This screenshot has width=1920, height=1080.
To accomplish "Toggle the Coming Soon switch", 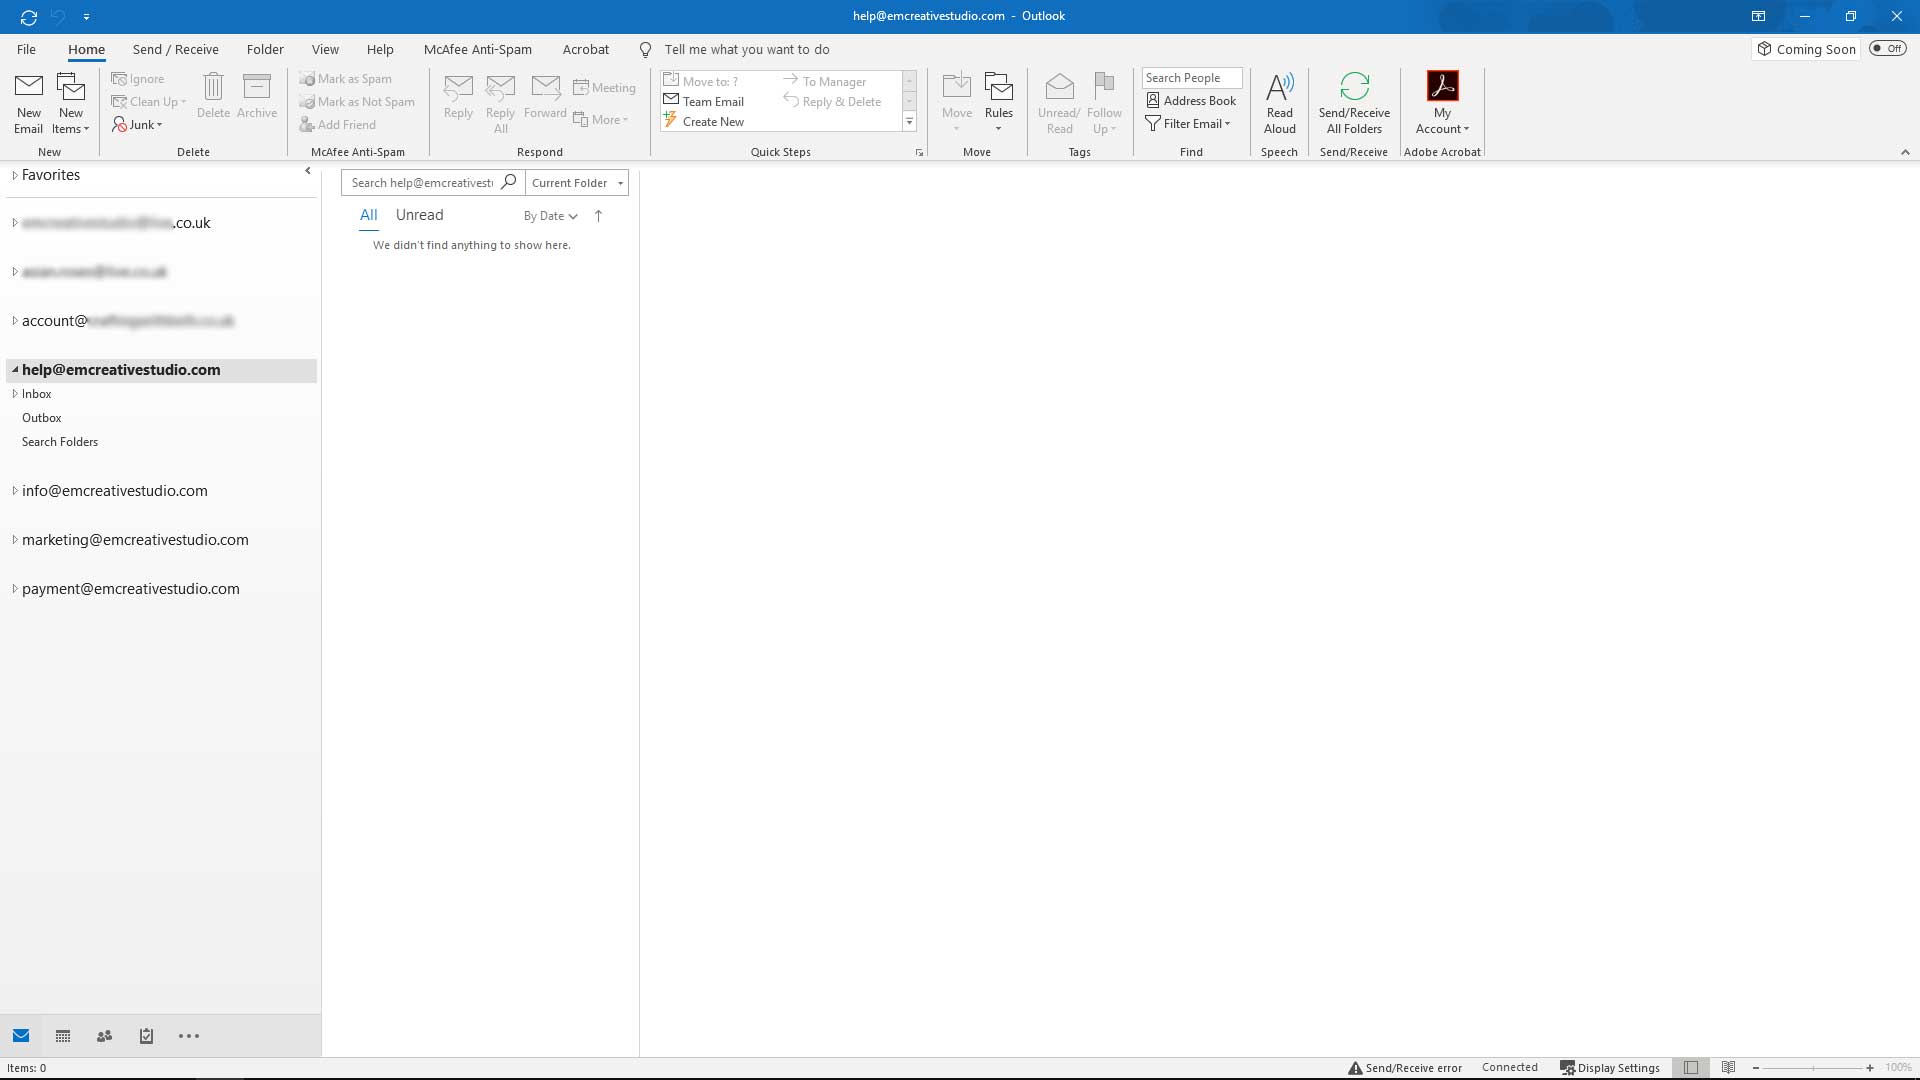I will click(x=1888, y=49).
